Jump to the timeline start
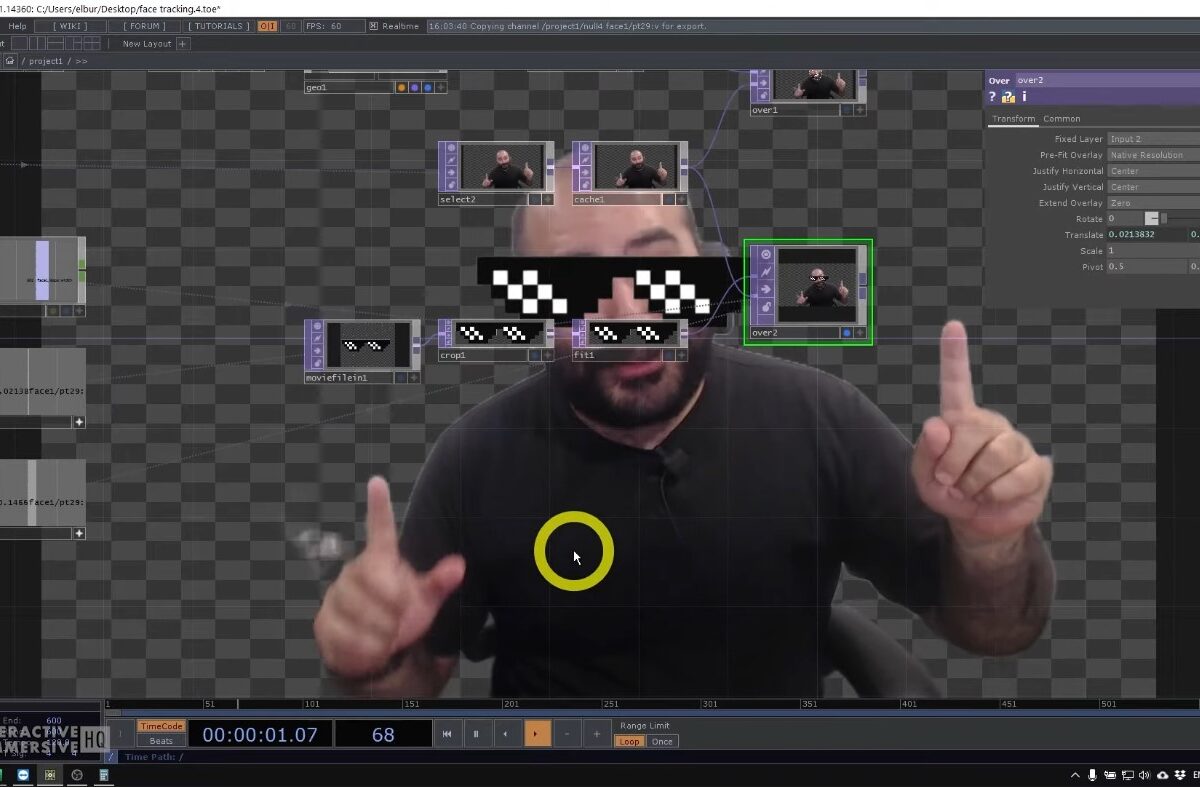1200x787 pixels. click(447, 734)
